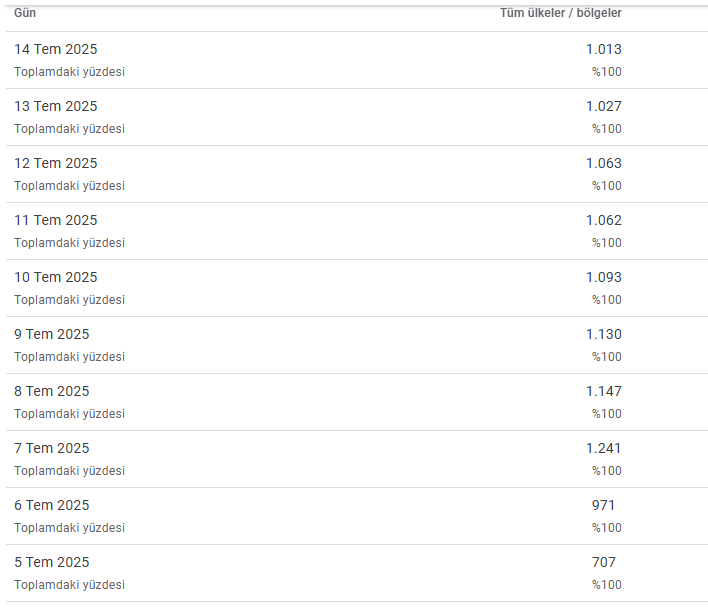Screen dimensions: 708x613
Task: Click the value 1.013 for 14 Tem
Action: click(x=604, y=49)
